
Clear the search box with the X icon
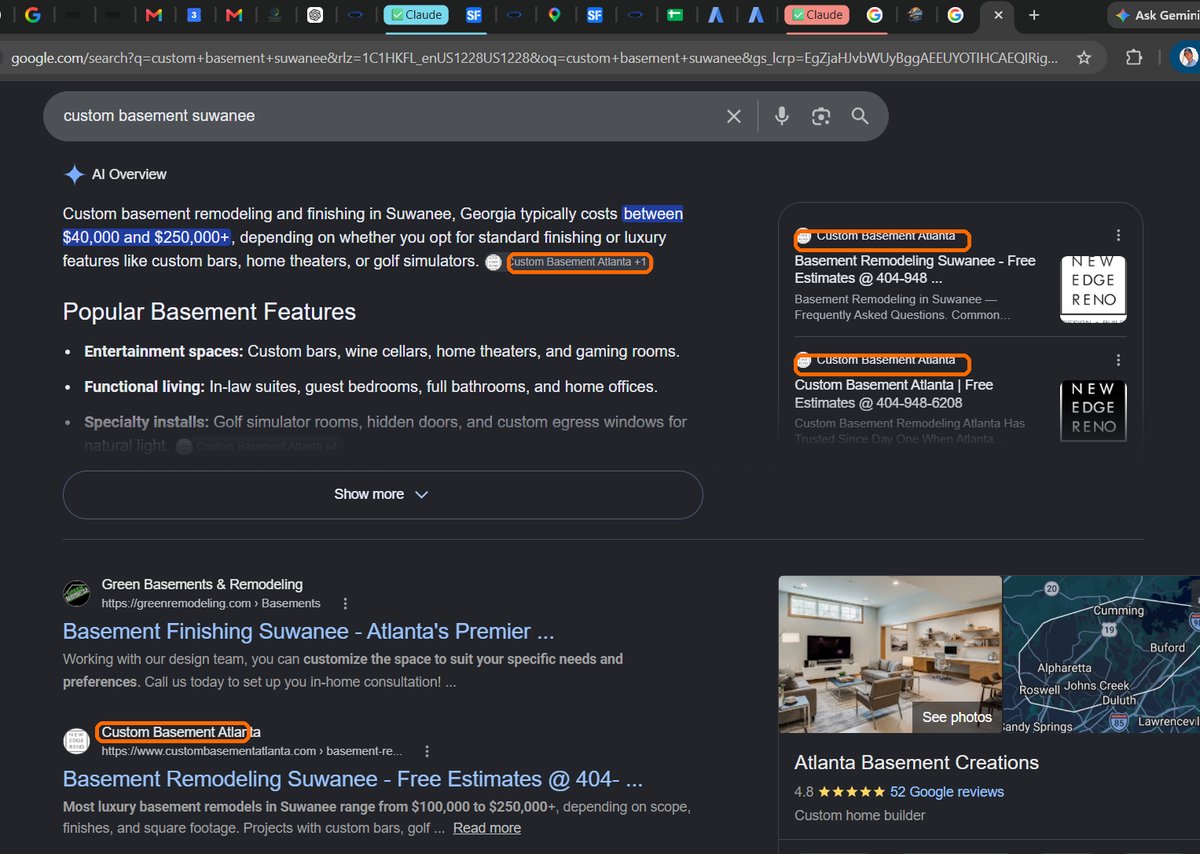(734, 116)
